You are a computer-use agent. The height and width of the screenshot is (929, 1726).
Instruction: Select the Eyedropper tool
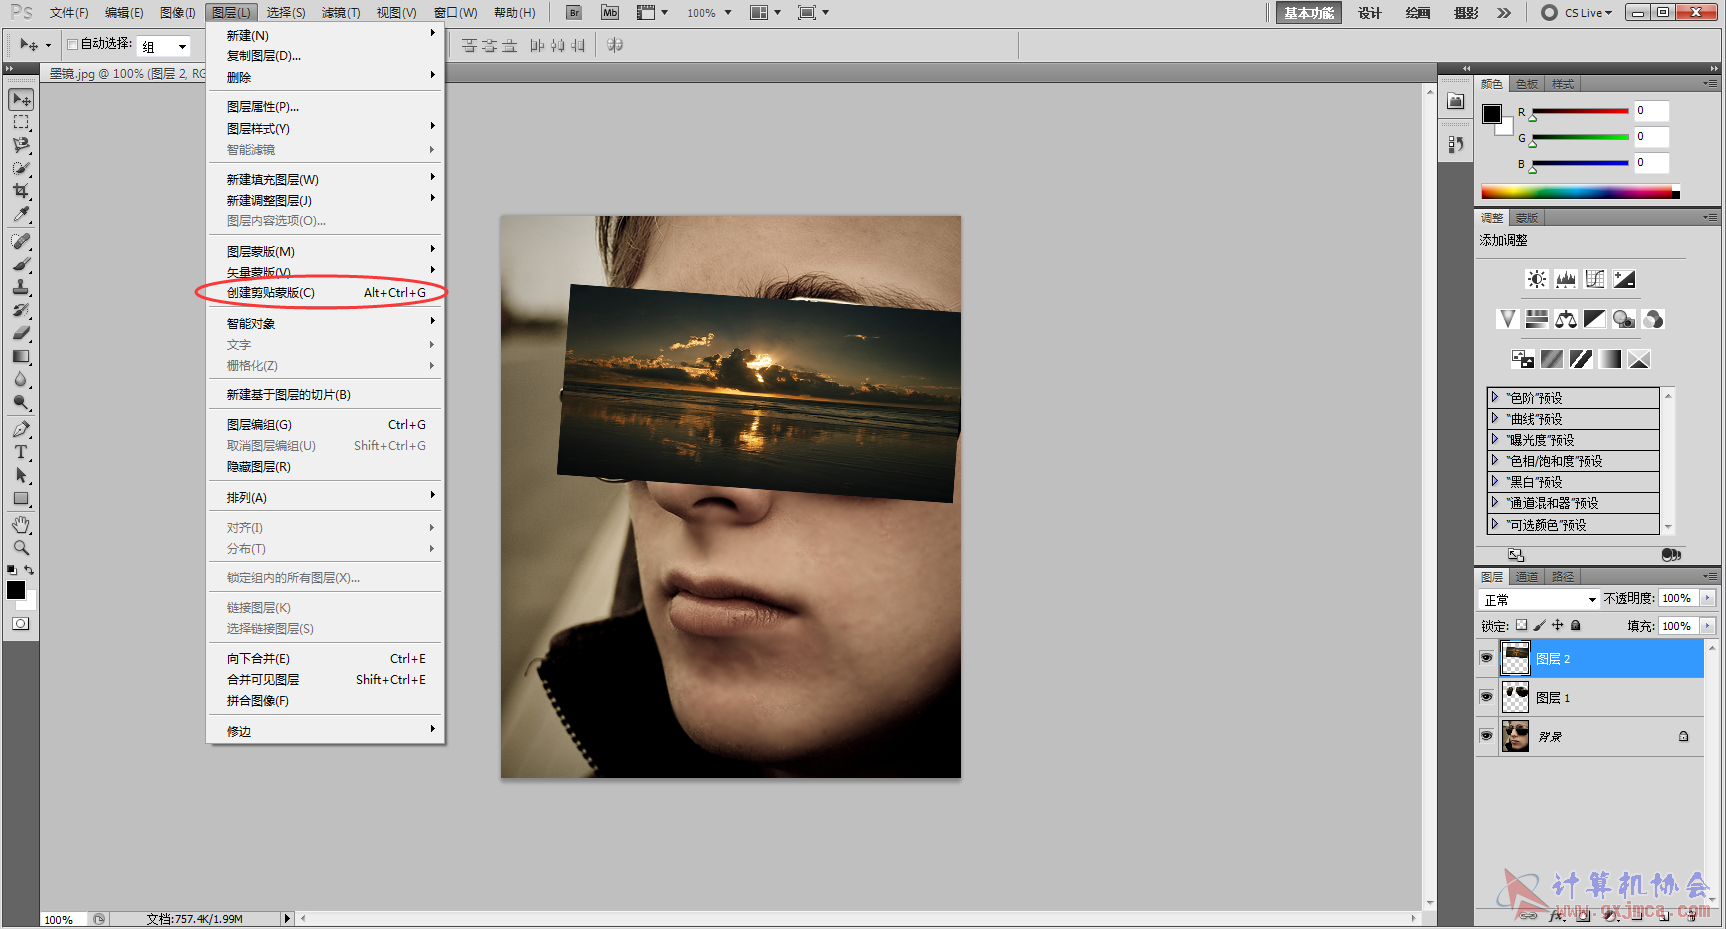click(x=21, y=213)
